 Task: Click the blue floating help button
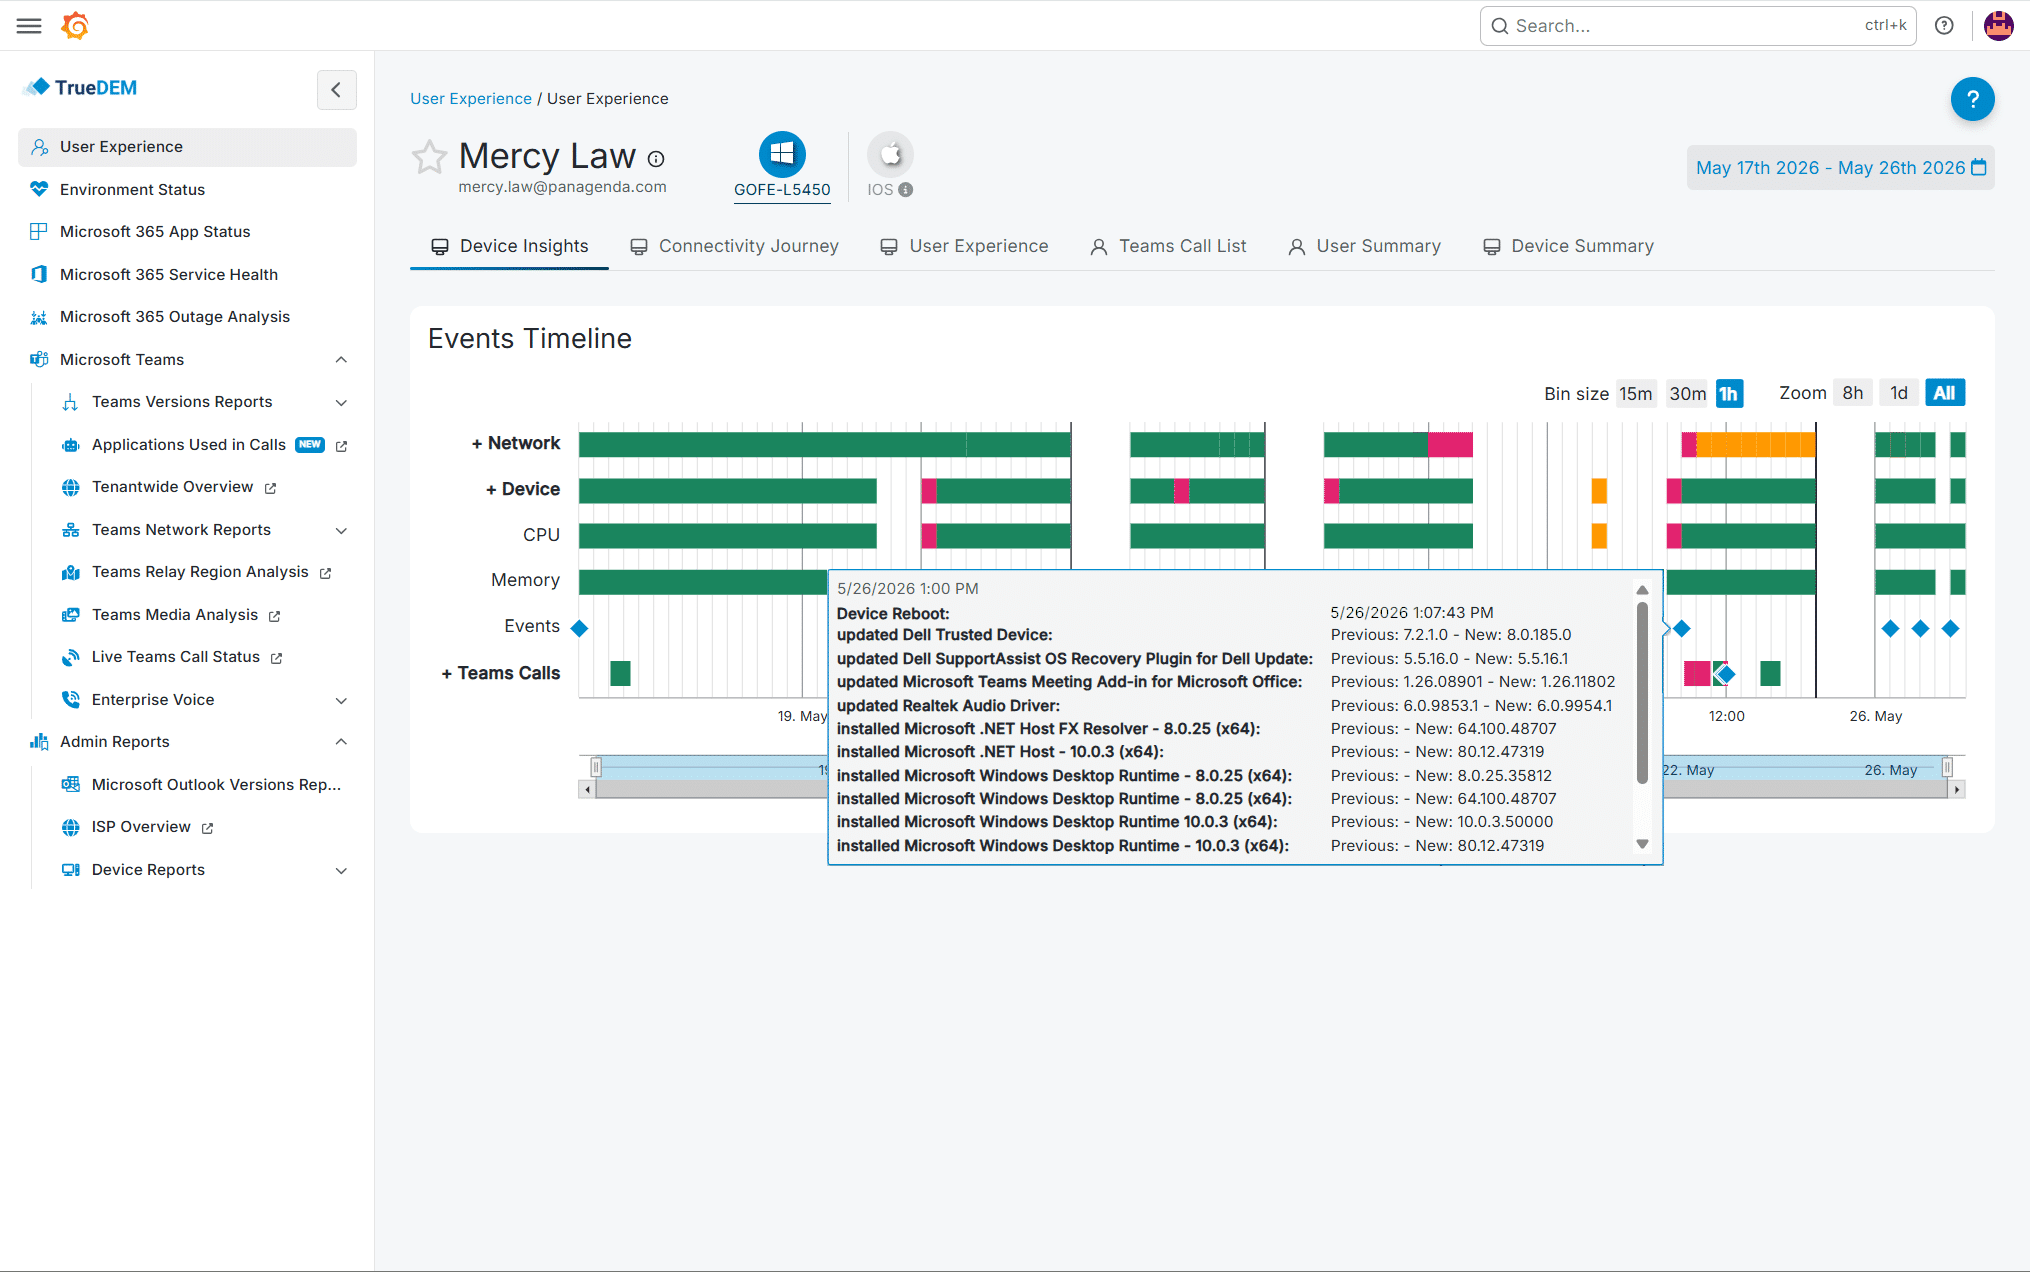(1972, 99)
